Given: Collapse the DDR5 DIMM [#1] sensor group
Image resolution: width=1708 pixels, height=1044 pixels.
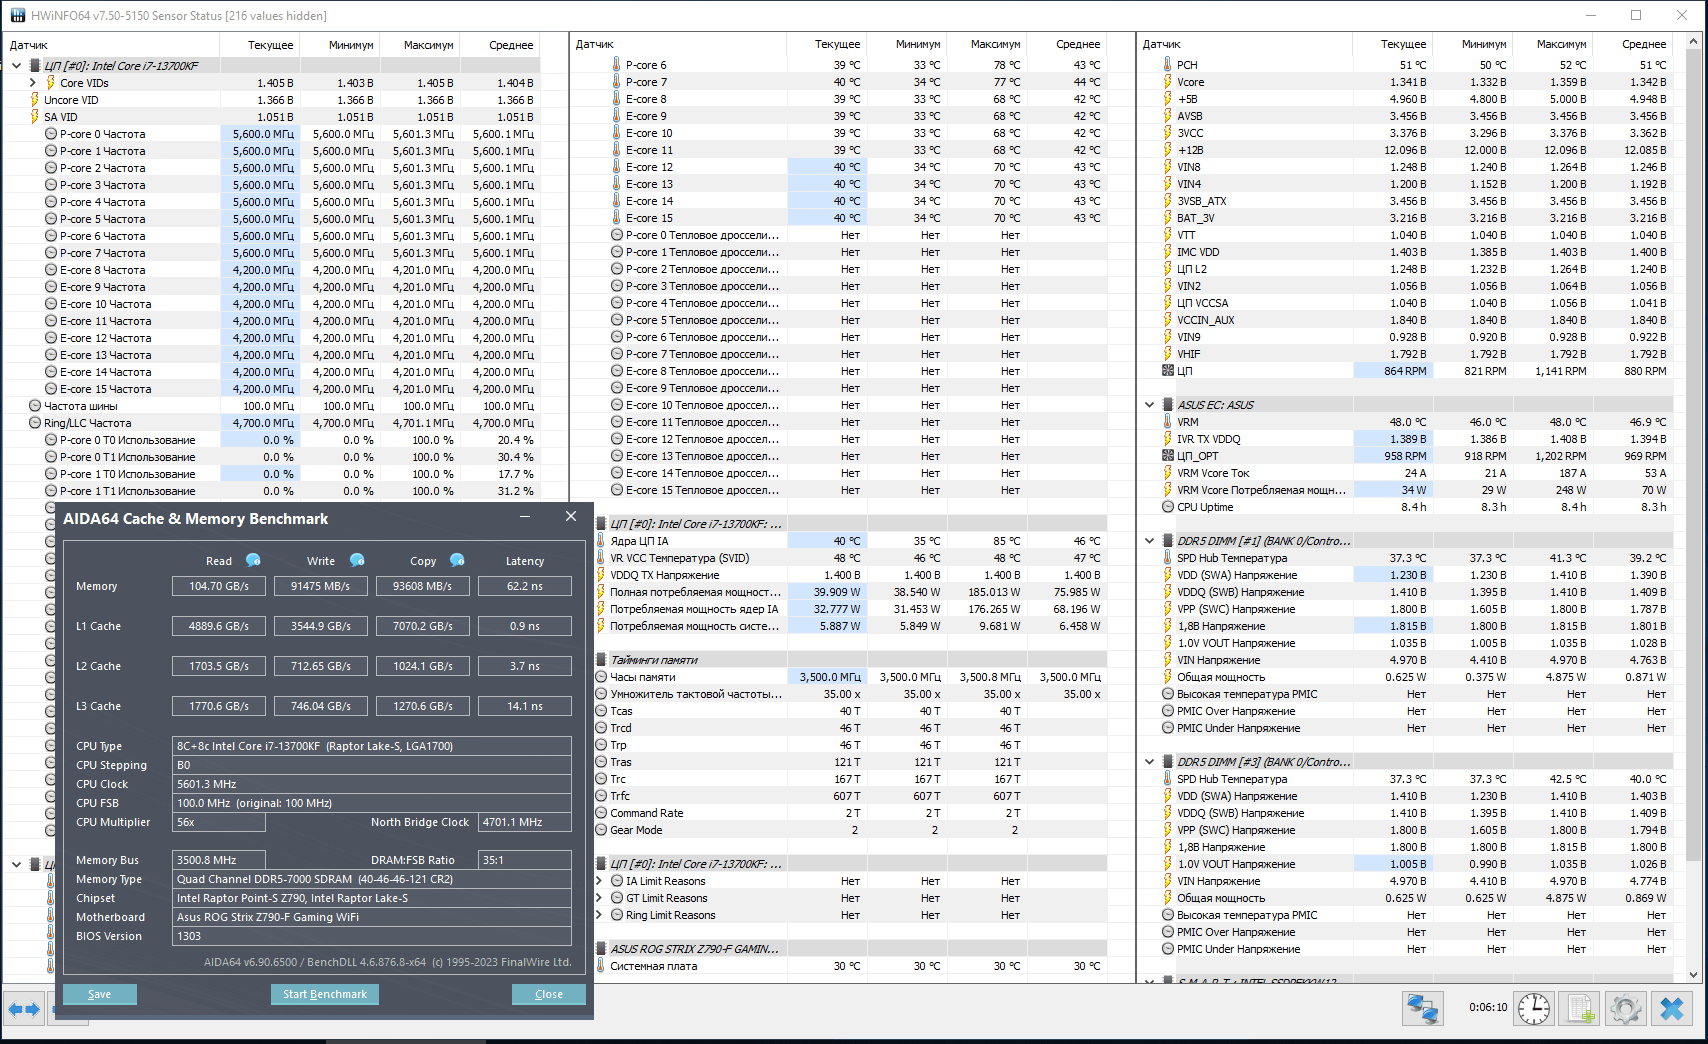Looking at the screenshot, I should tap(1149, 541).
